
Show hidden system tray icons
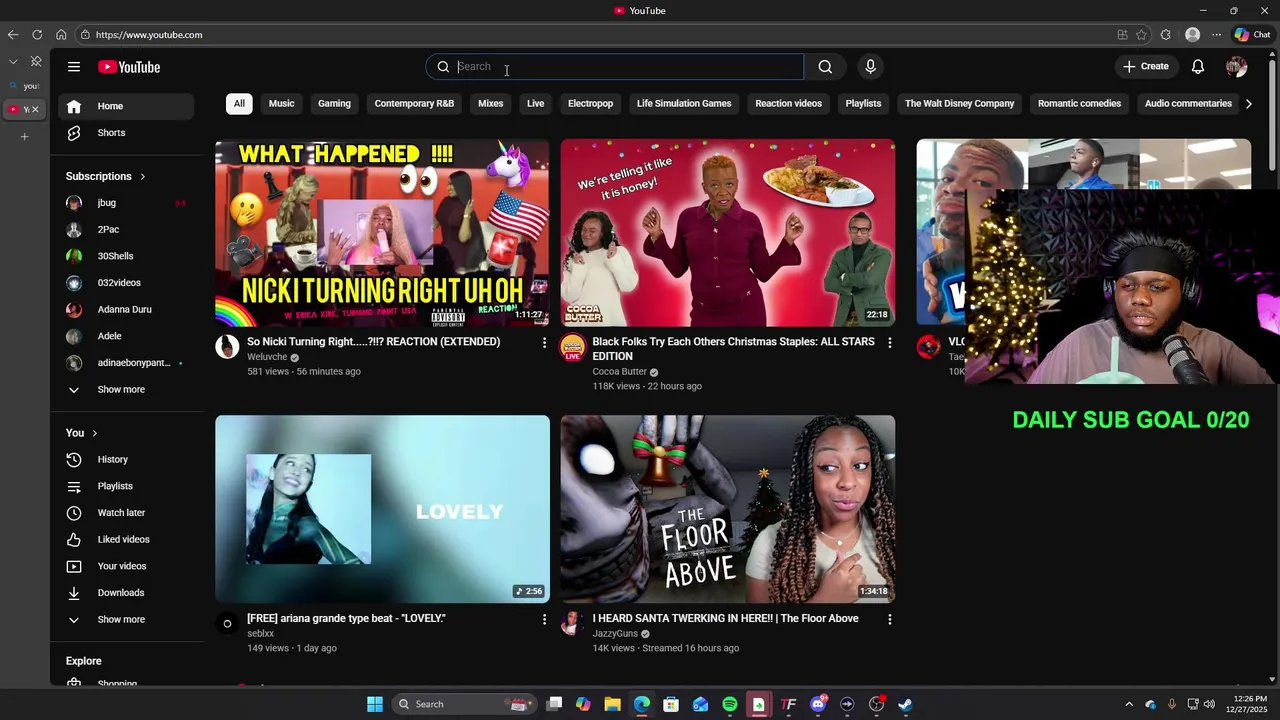click(1129, 704)
